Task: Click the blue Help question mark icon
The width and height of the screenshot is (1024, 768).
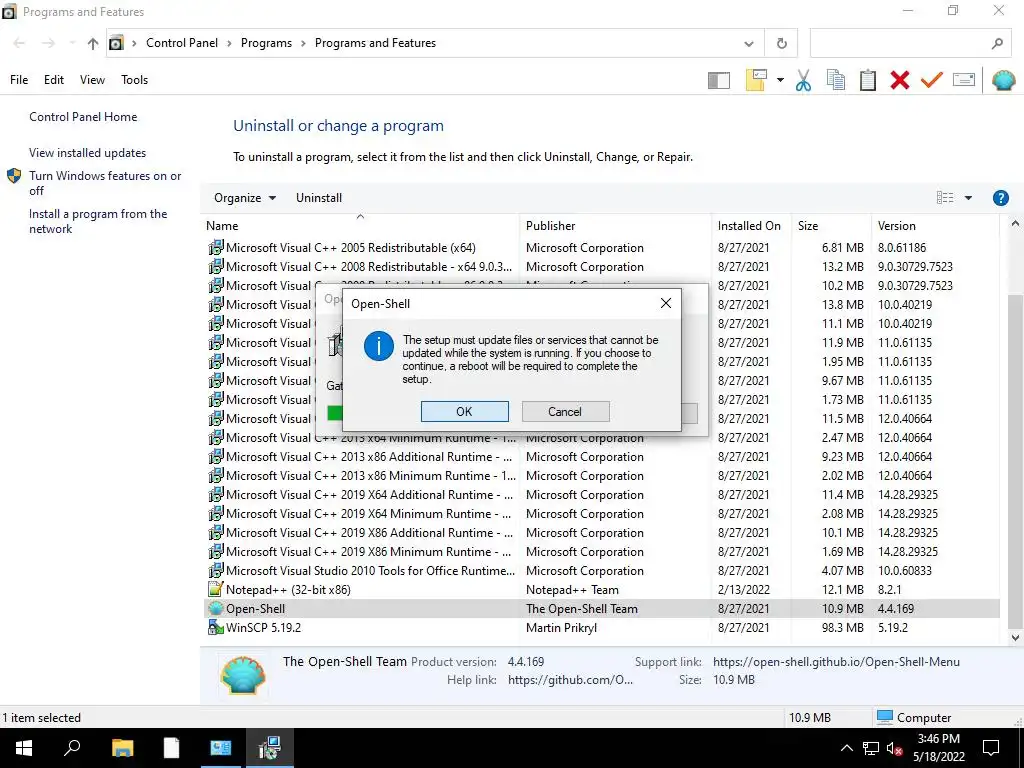Action: tap(1000, 198)
